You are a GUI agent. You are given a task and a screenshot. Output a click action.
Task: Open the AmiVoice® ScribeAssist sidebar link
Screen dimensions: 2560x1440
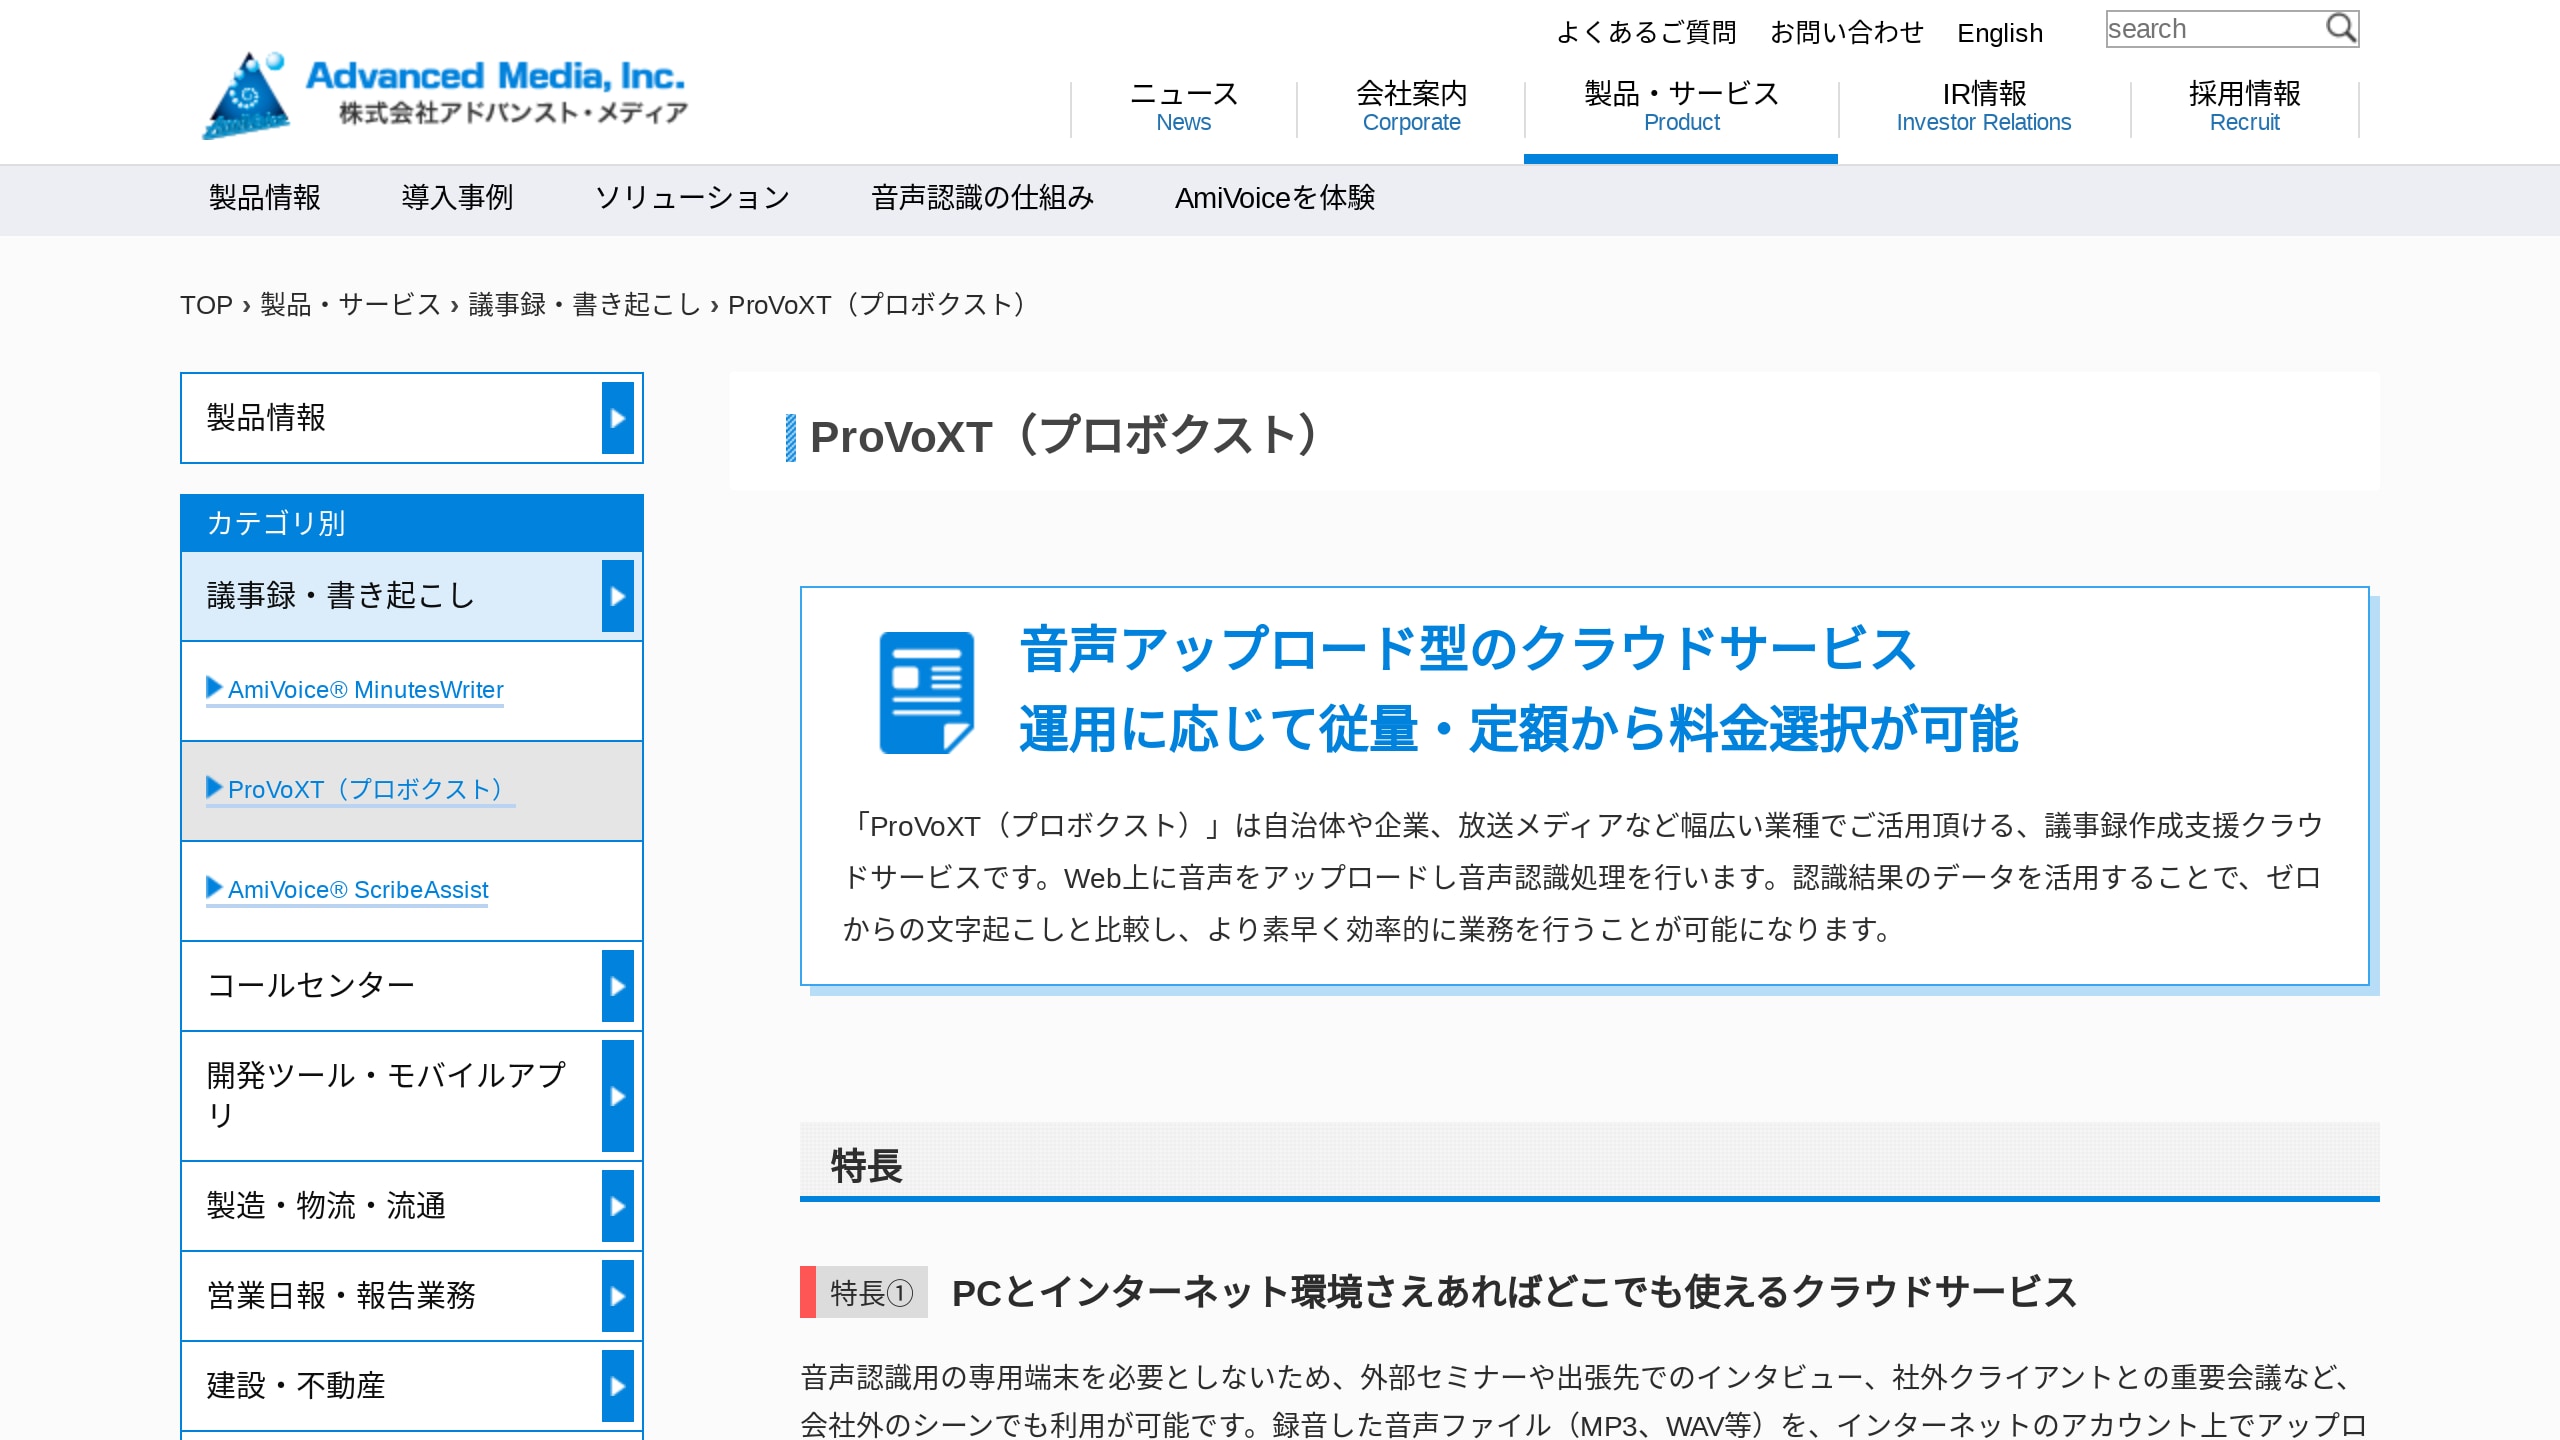pyautogui.click(x=347, y=890)
